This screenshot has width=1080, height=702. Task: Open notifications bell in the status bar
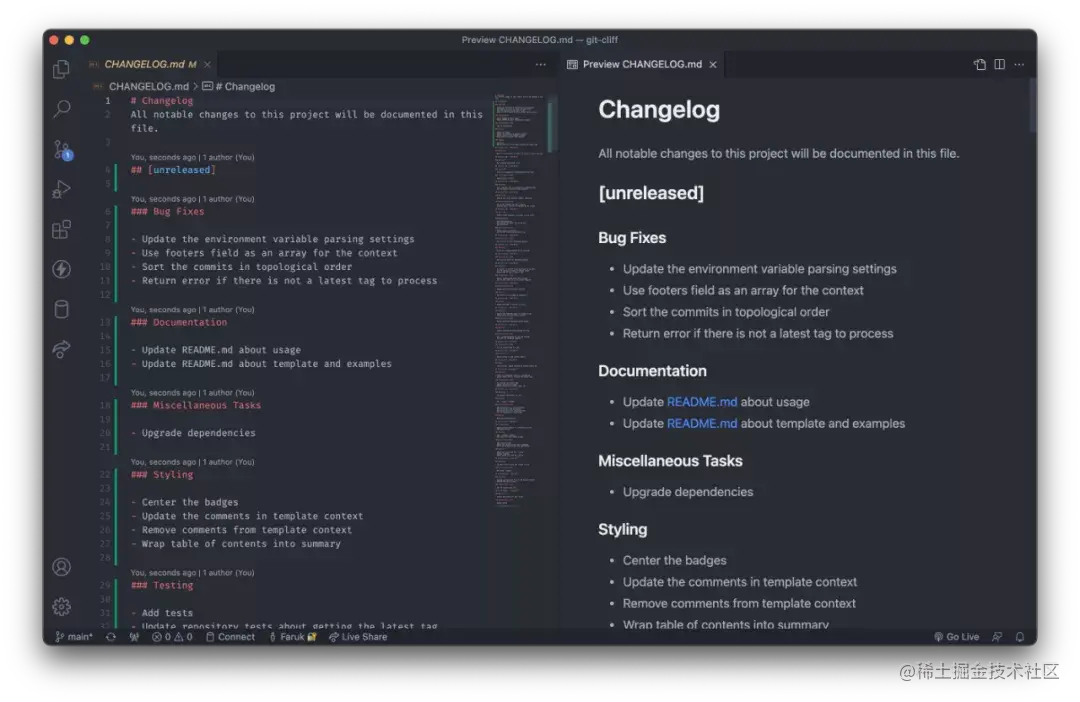coord(1020,637)
